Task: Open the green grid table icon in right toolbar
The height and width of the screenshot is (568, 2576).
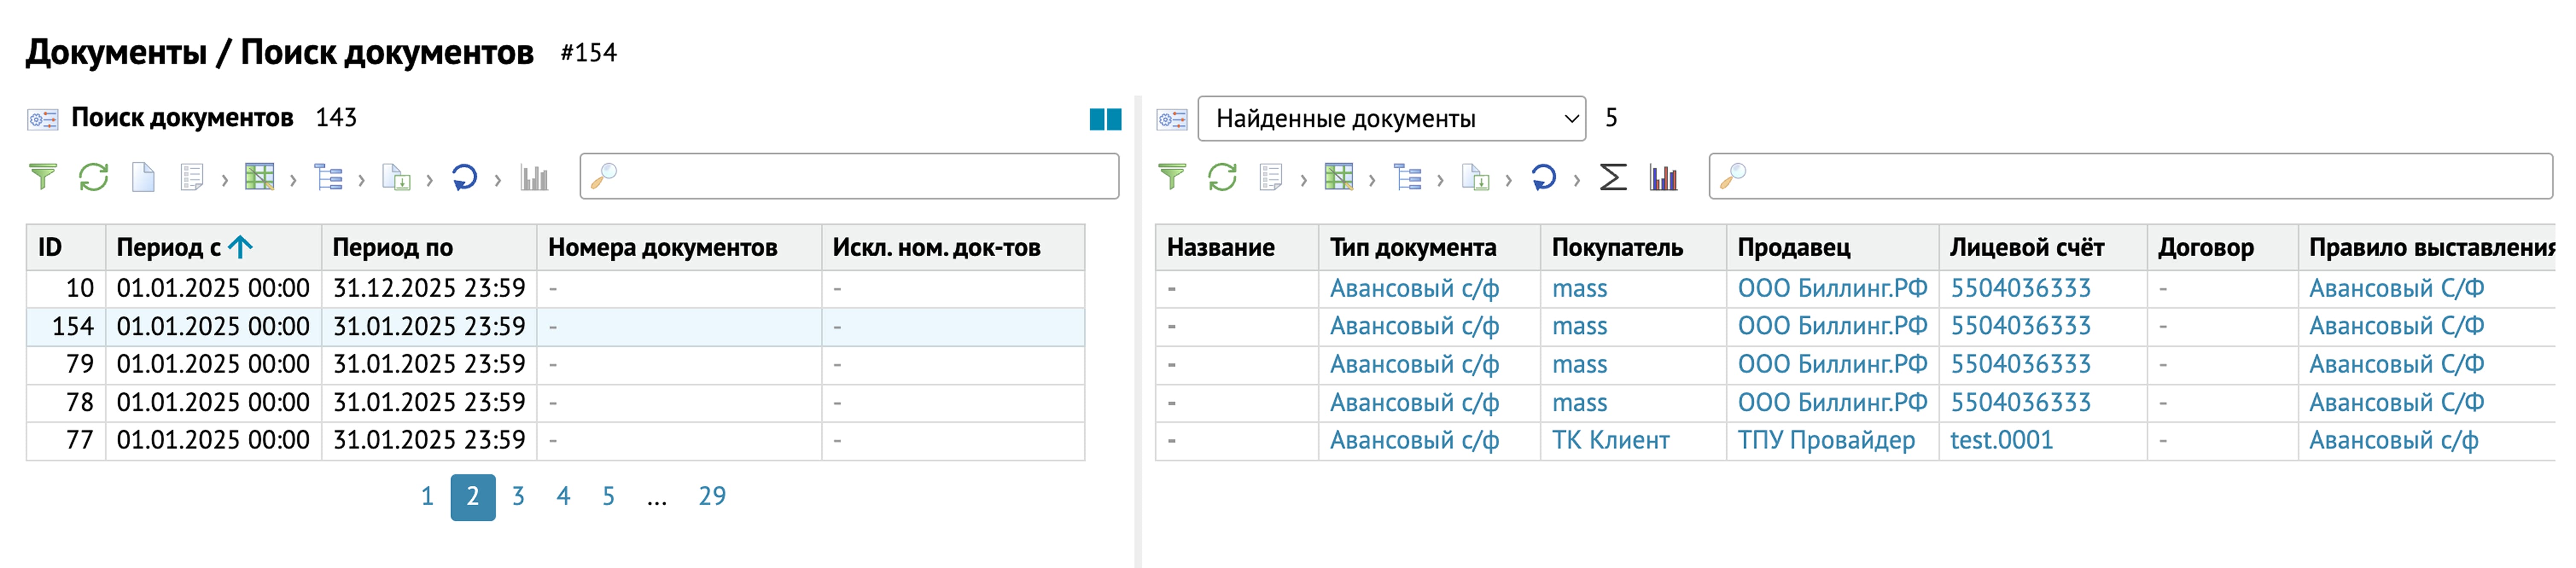Action: [1339, 177]
